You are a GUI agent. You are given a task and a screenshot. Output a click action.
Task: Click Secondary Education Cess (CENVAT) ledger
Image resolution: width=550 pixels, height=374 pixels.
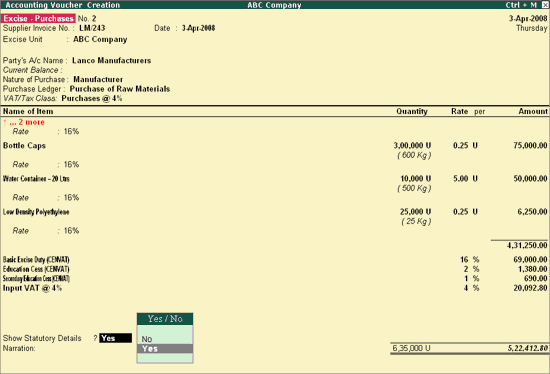click(x=36, y=279)
